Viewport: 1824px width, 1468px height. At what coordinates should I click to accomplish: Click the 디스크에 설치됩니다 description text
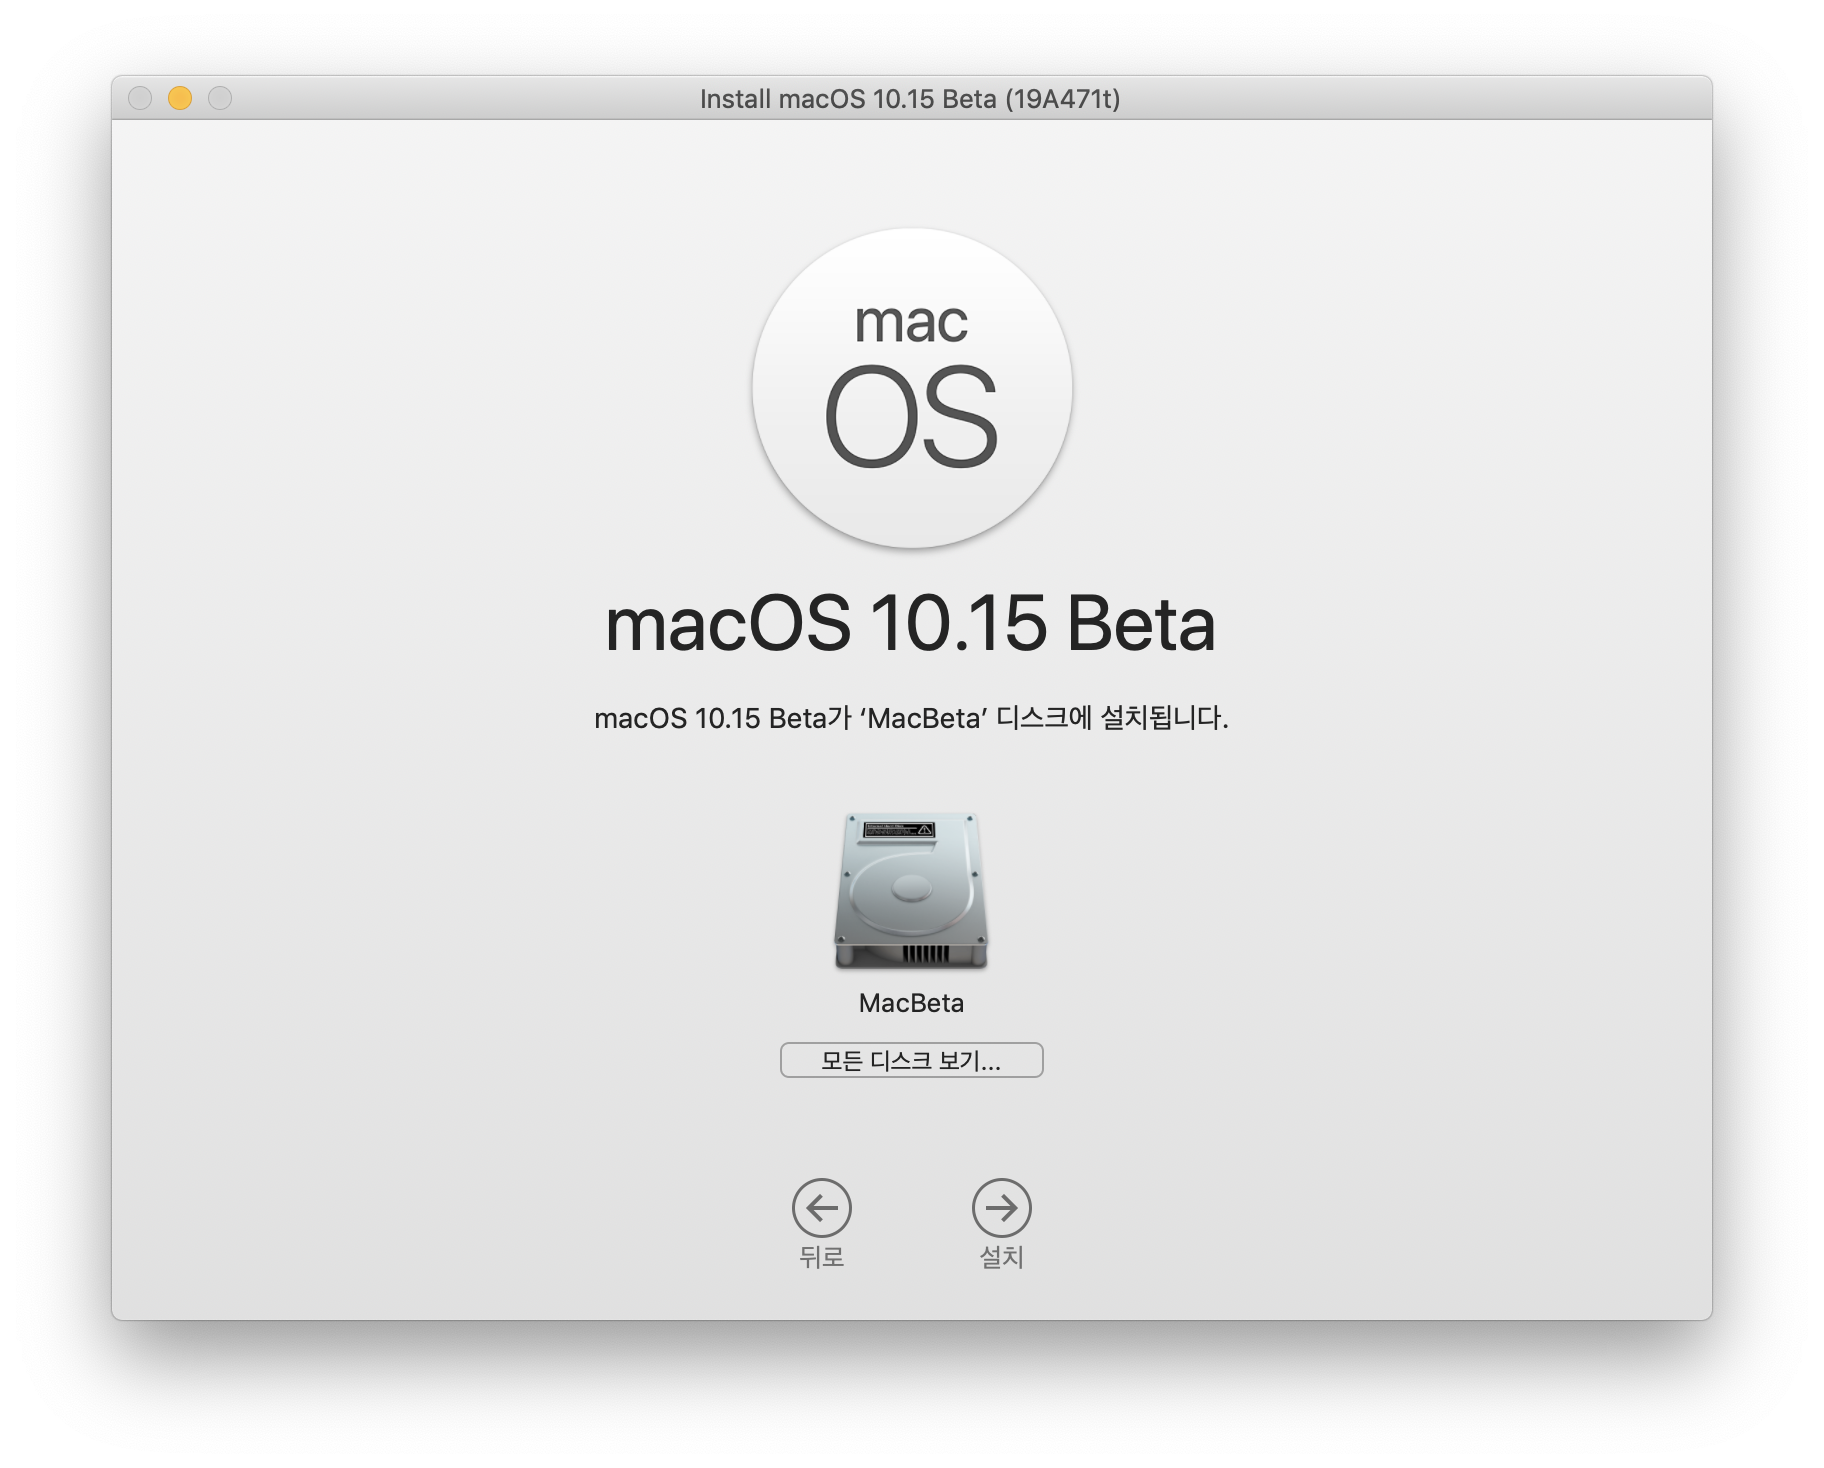click(1112, 718)
